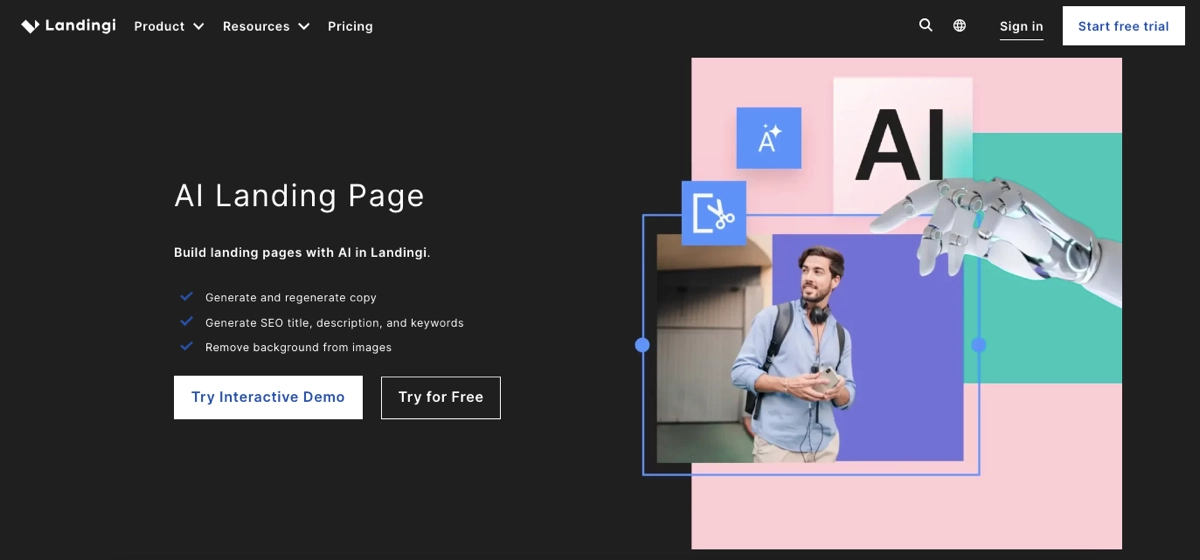Click the Sign in link

coord(1021,26)
